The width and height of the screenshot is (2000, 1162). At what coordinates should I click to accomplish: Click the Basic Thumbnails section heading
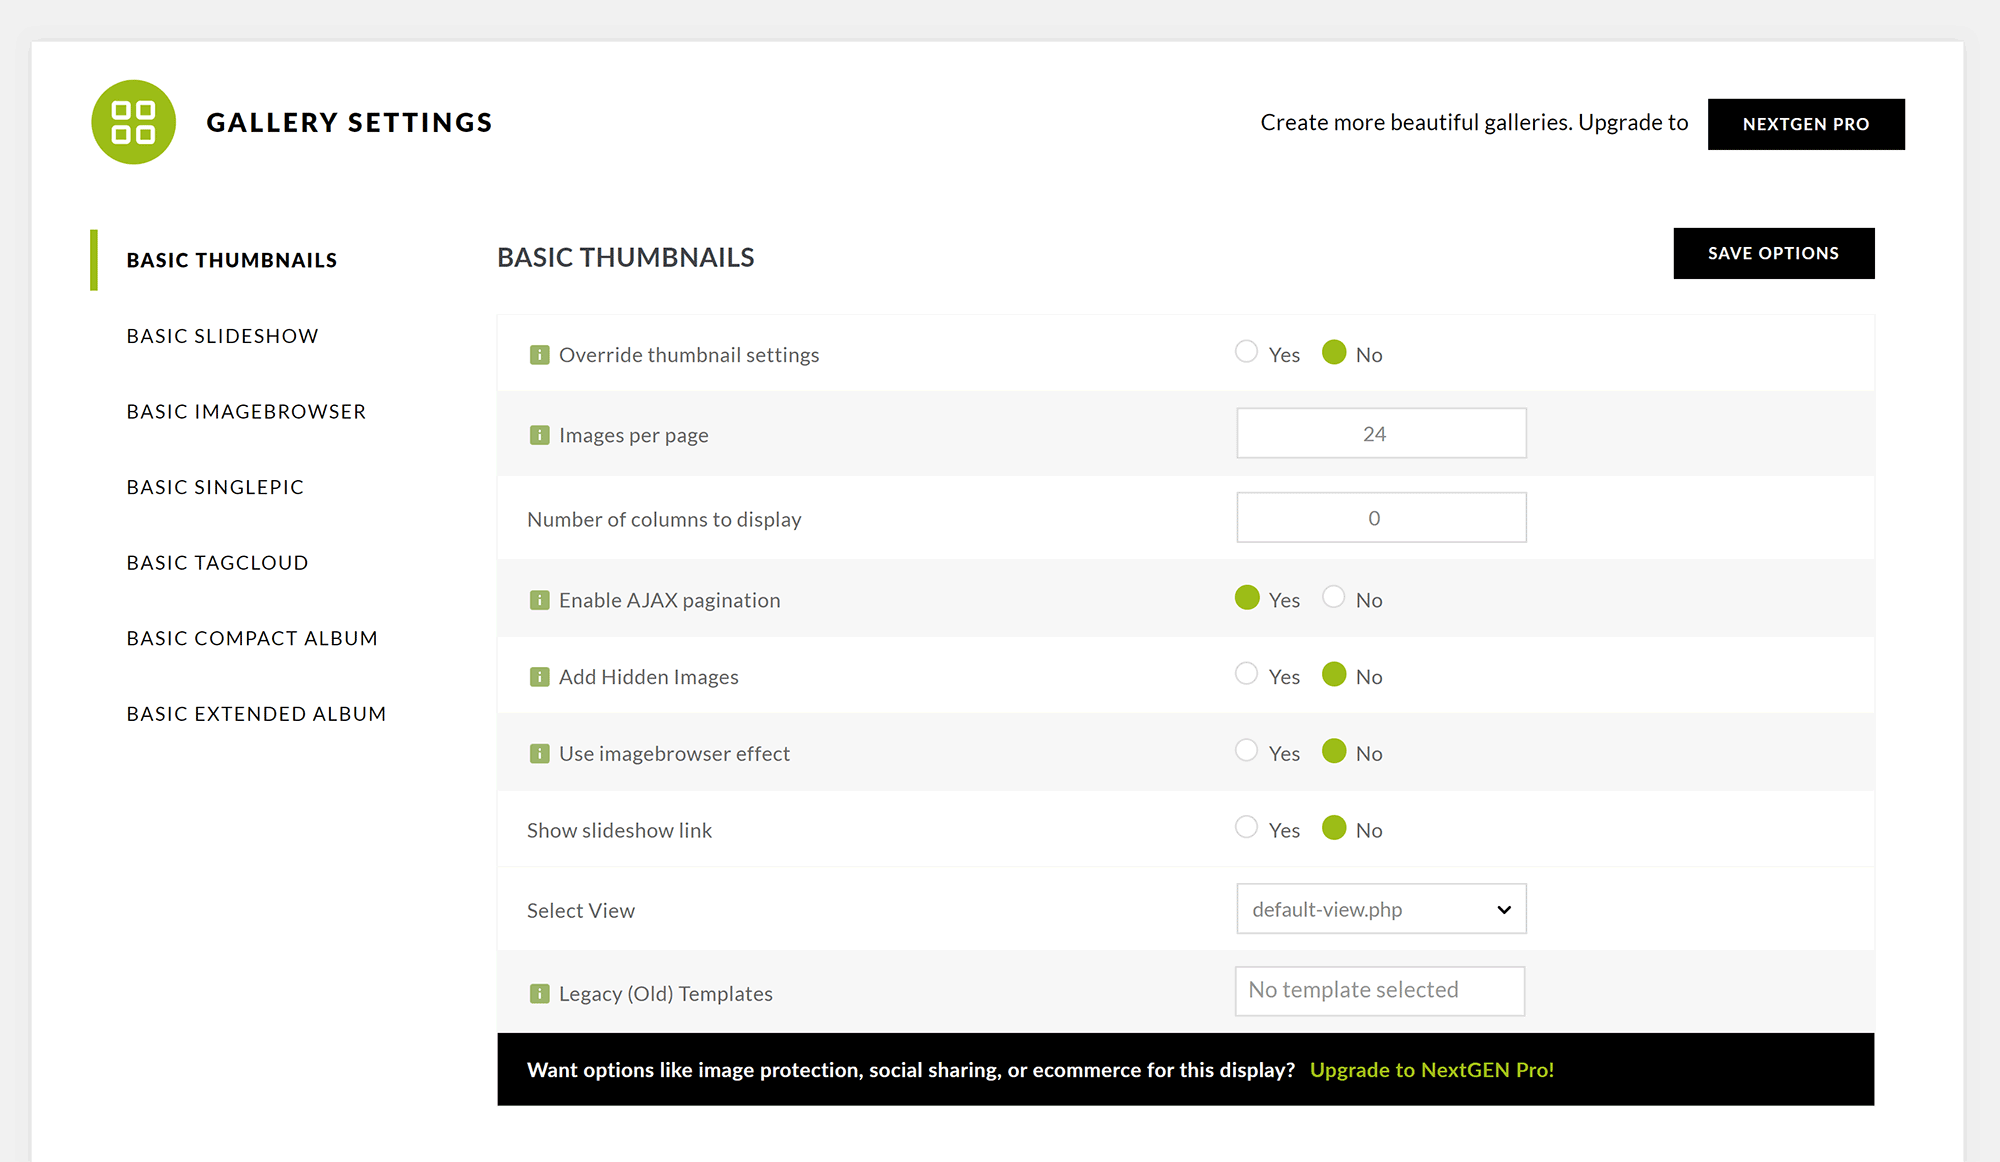(626, 258)
